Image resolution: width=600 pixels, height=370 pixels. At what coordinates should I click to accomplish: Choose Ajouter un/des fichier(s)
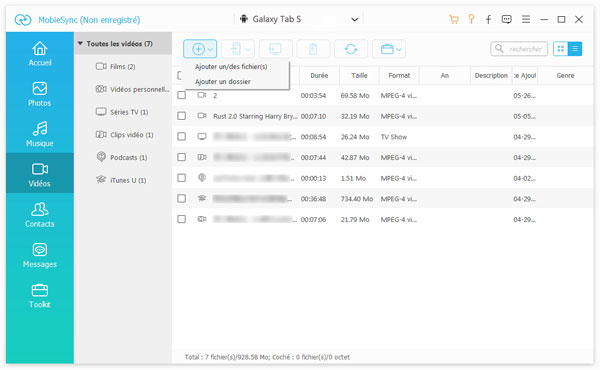pos(231,67)
